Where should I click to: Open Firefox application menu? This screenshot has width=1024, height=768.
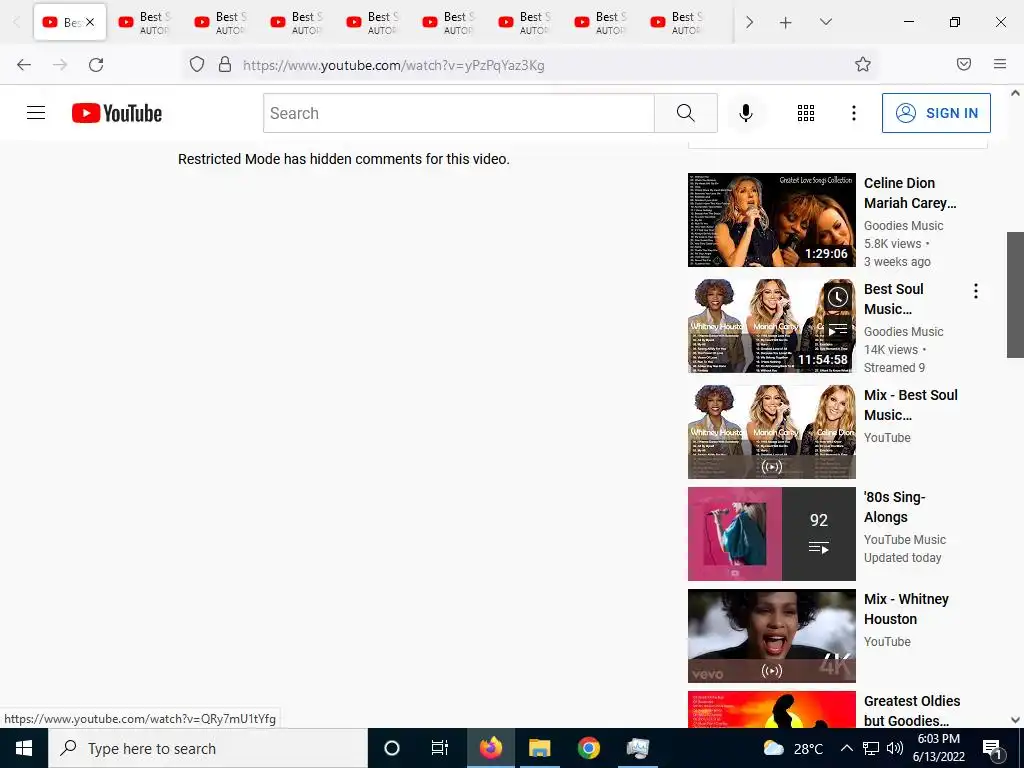(1000, 64)
